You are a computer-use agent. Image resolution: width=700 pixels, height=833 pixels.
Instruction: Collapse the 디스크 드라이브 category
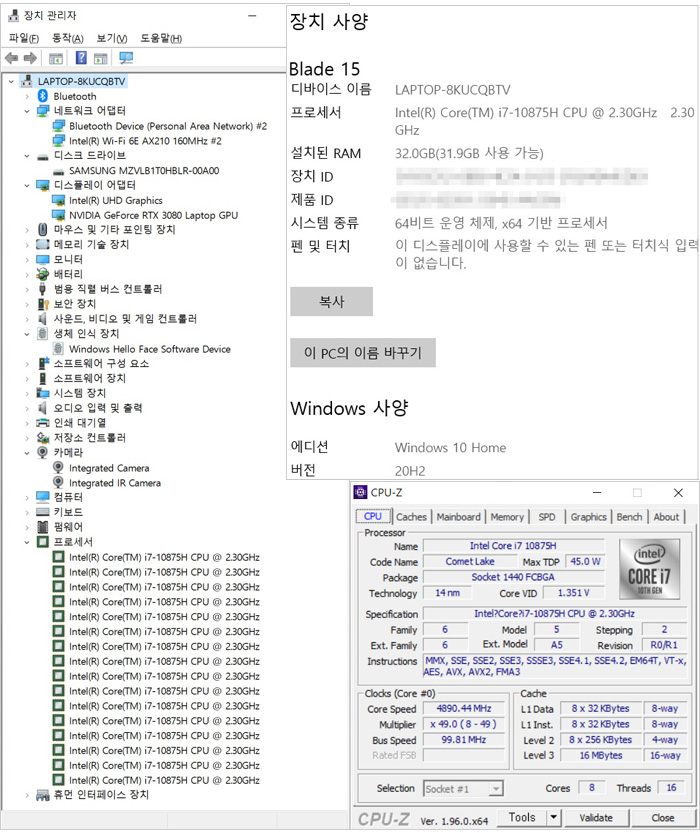coord(27,156)
